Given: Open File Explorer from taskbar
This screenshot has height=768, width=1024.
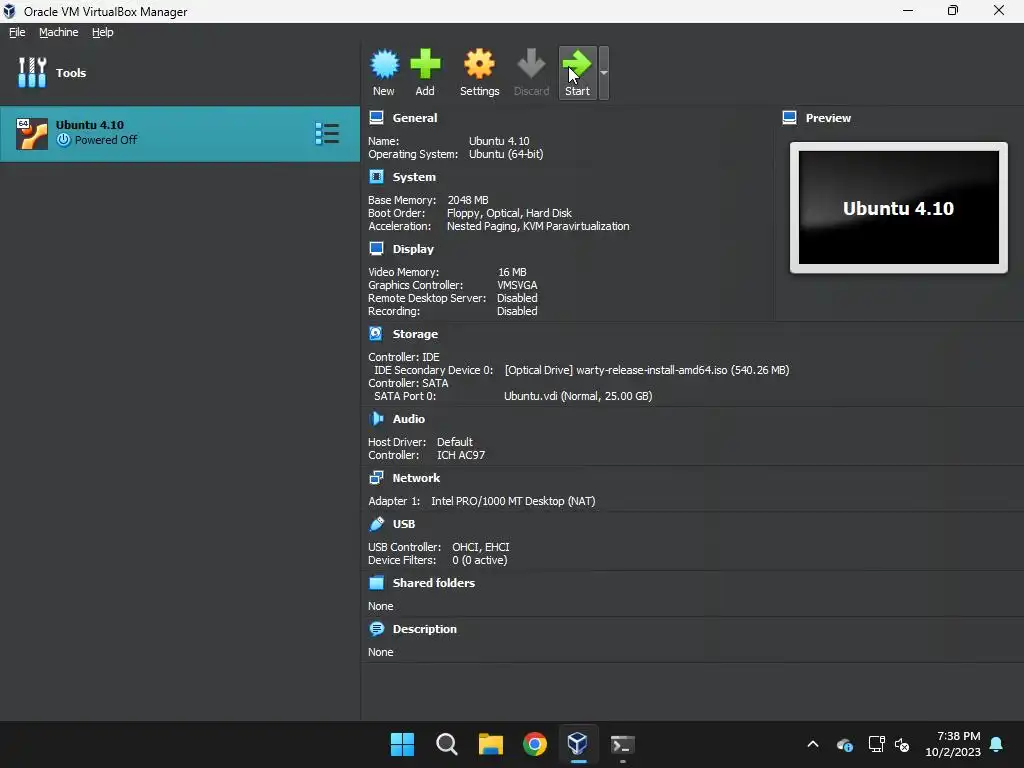Looking at the screenshot, I should click(x=490, y=744).
